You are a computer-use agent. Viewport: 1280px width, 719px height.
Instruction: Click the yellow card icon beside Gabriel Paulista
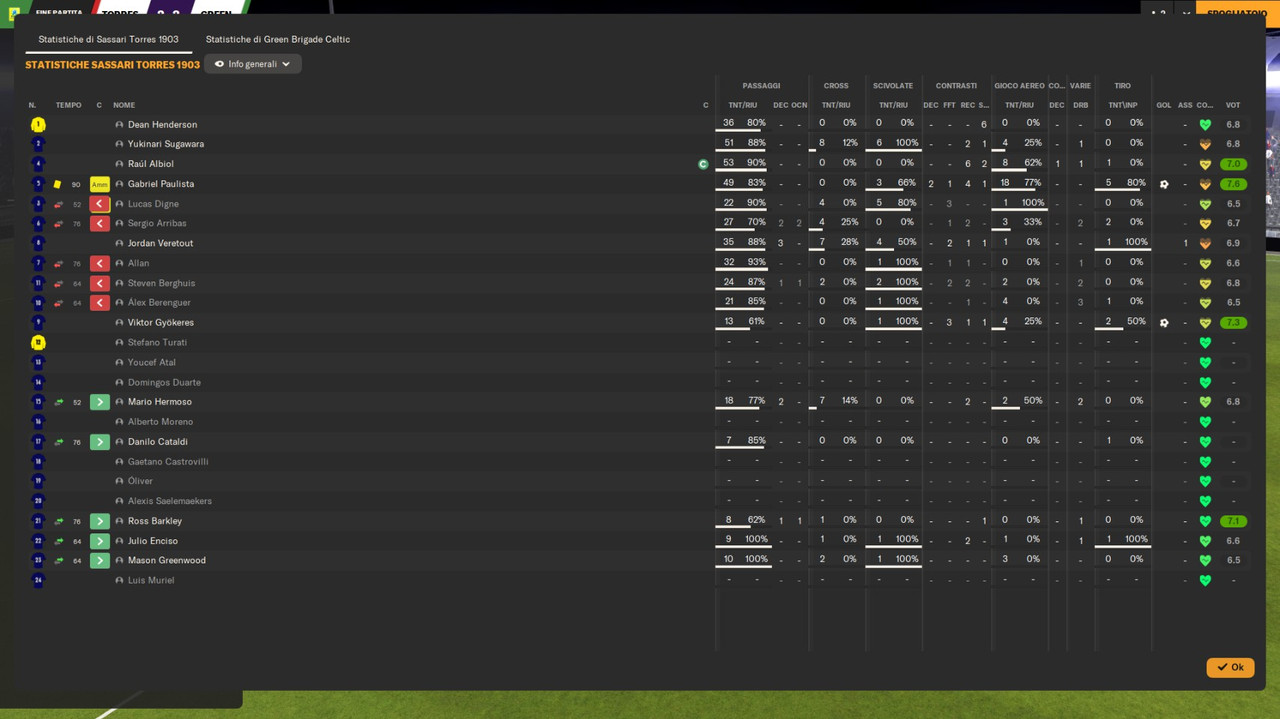tap(57, 184)
